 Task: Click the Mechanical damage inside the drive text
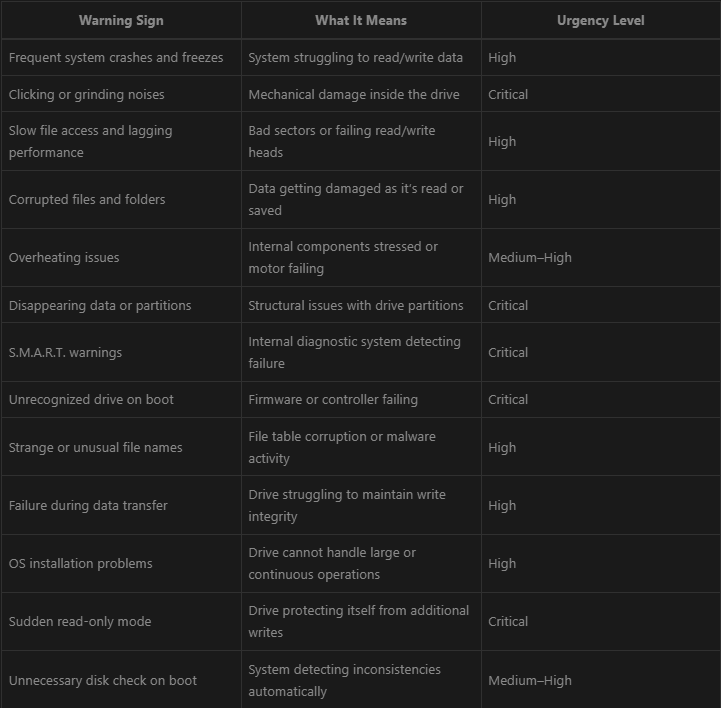tap(354, 94)
